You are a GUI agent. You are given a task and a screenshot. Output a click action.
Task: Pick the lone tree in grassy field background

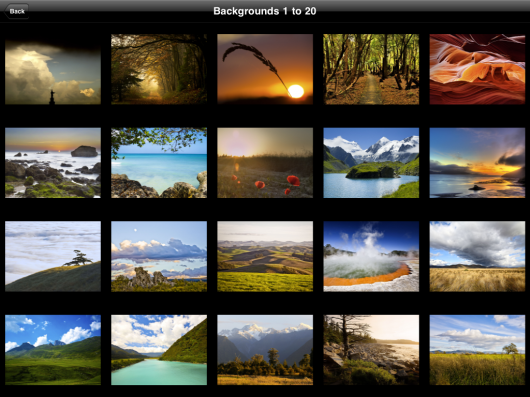pyautogui.click(x=477, y=350)
